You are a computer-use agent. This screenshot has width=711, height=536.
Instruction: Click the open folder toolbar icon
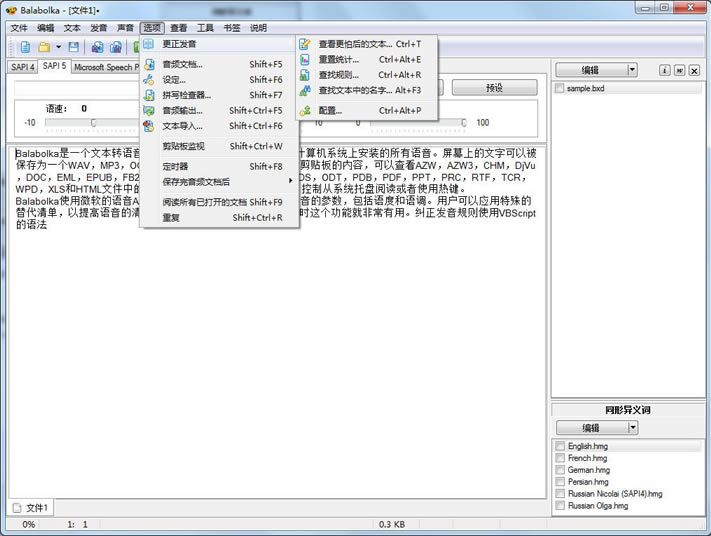click(x=44, y=47)
